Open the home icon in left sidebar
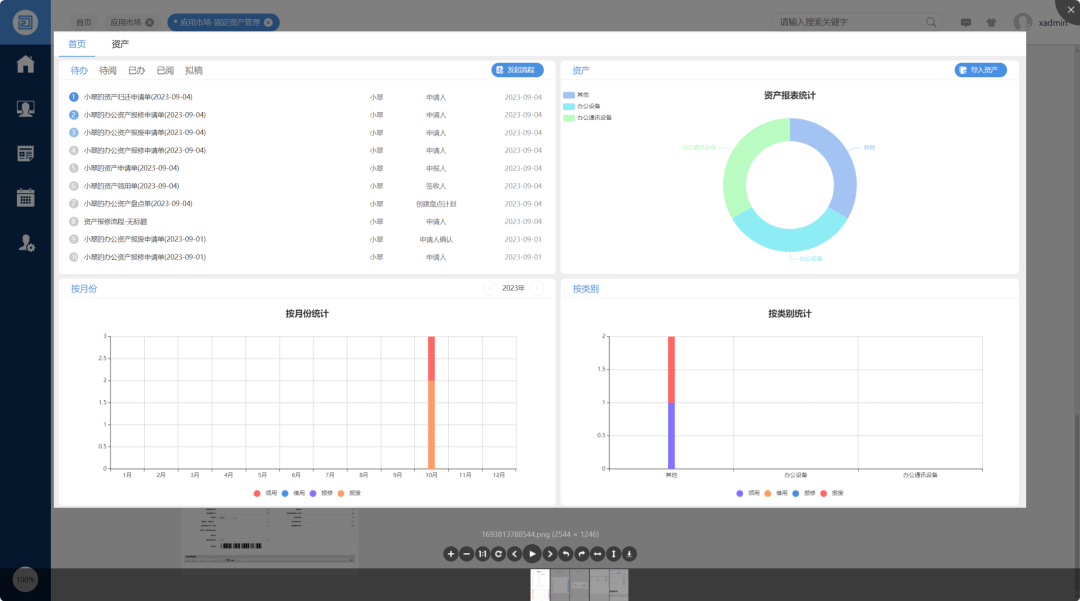The width and height of the screenshot is (1080, 601). pyautogui.click(x=25, y=64)
